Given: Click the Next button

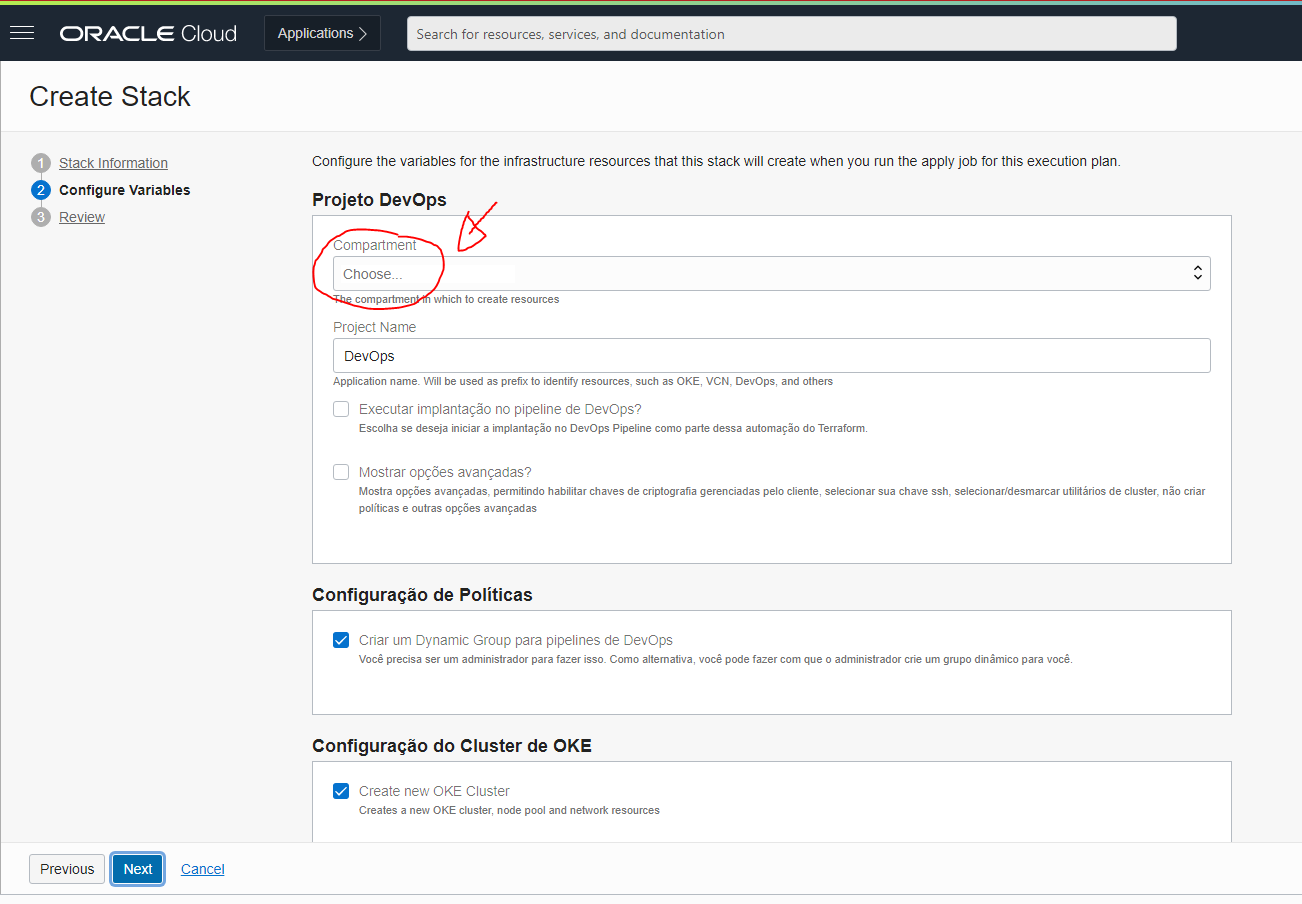Looking at the screenshot, I should click(x=138, y=869).
